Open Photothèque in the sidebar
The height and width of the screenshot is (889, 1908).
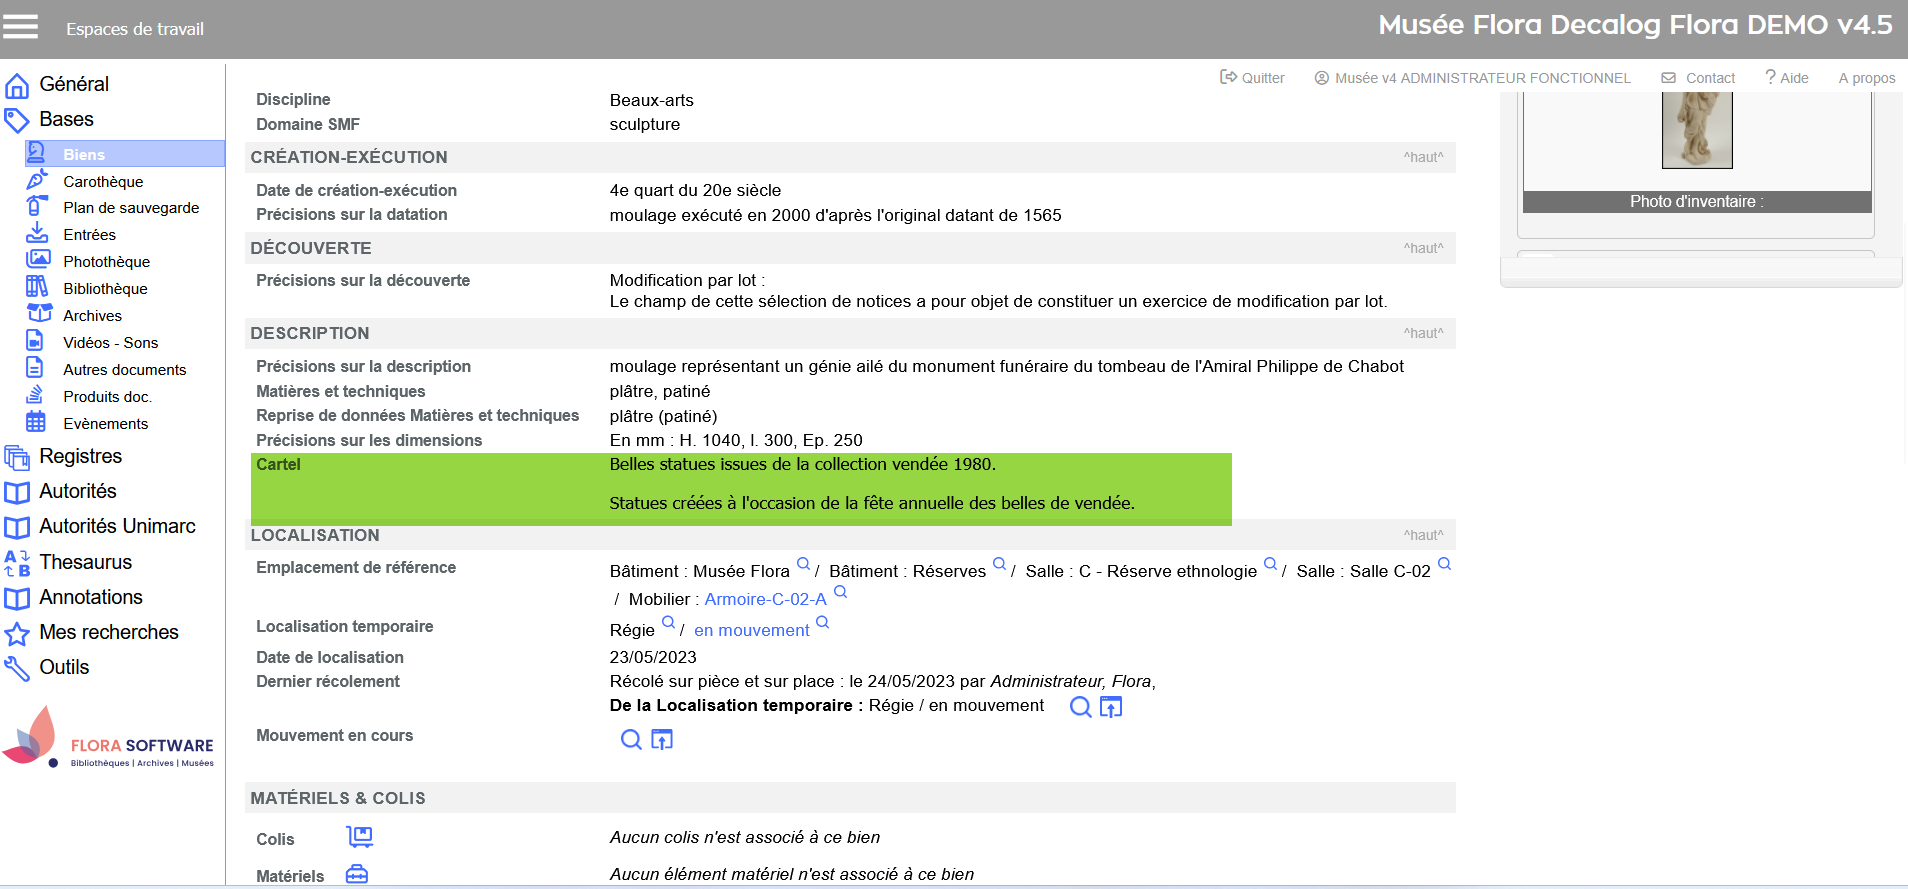[106, 262]
